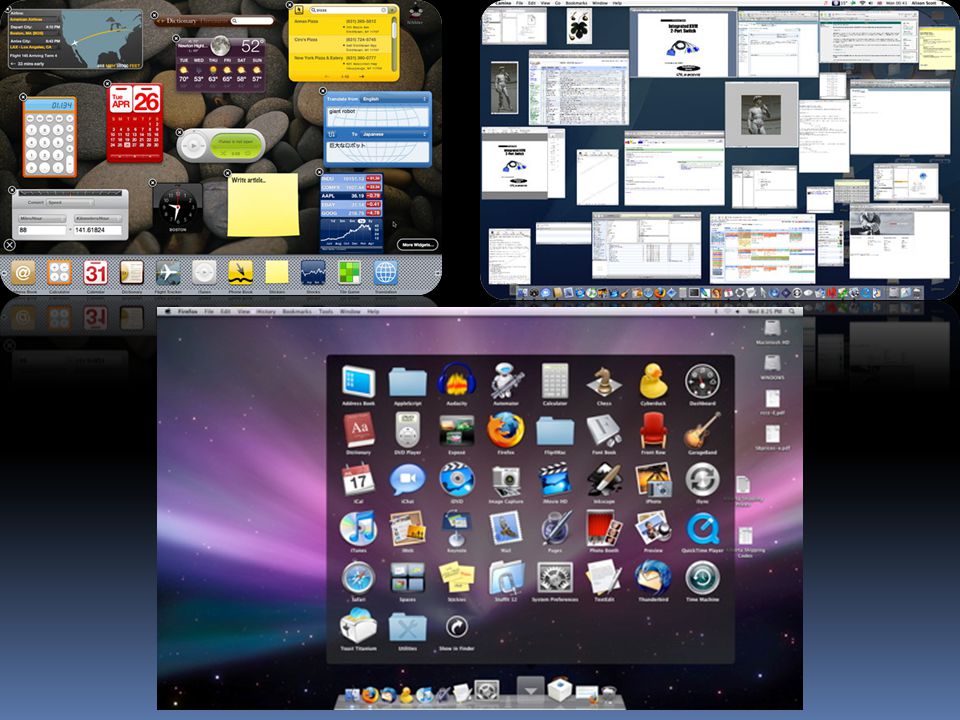Open Cyberduck's yellow duck icon in the stack
Screen dimensions: 960x720
(x=653, y=381)
